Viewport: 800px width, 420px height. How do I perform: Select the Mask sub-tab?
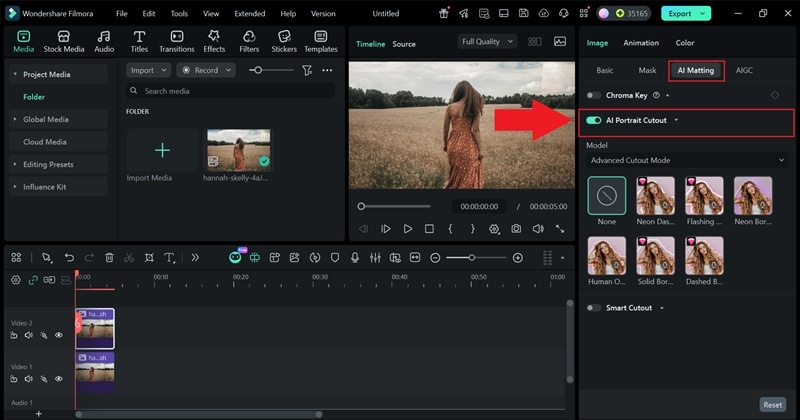click(647, 70)
